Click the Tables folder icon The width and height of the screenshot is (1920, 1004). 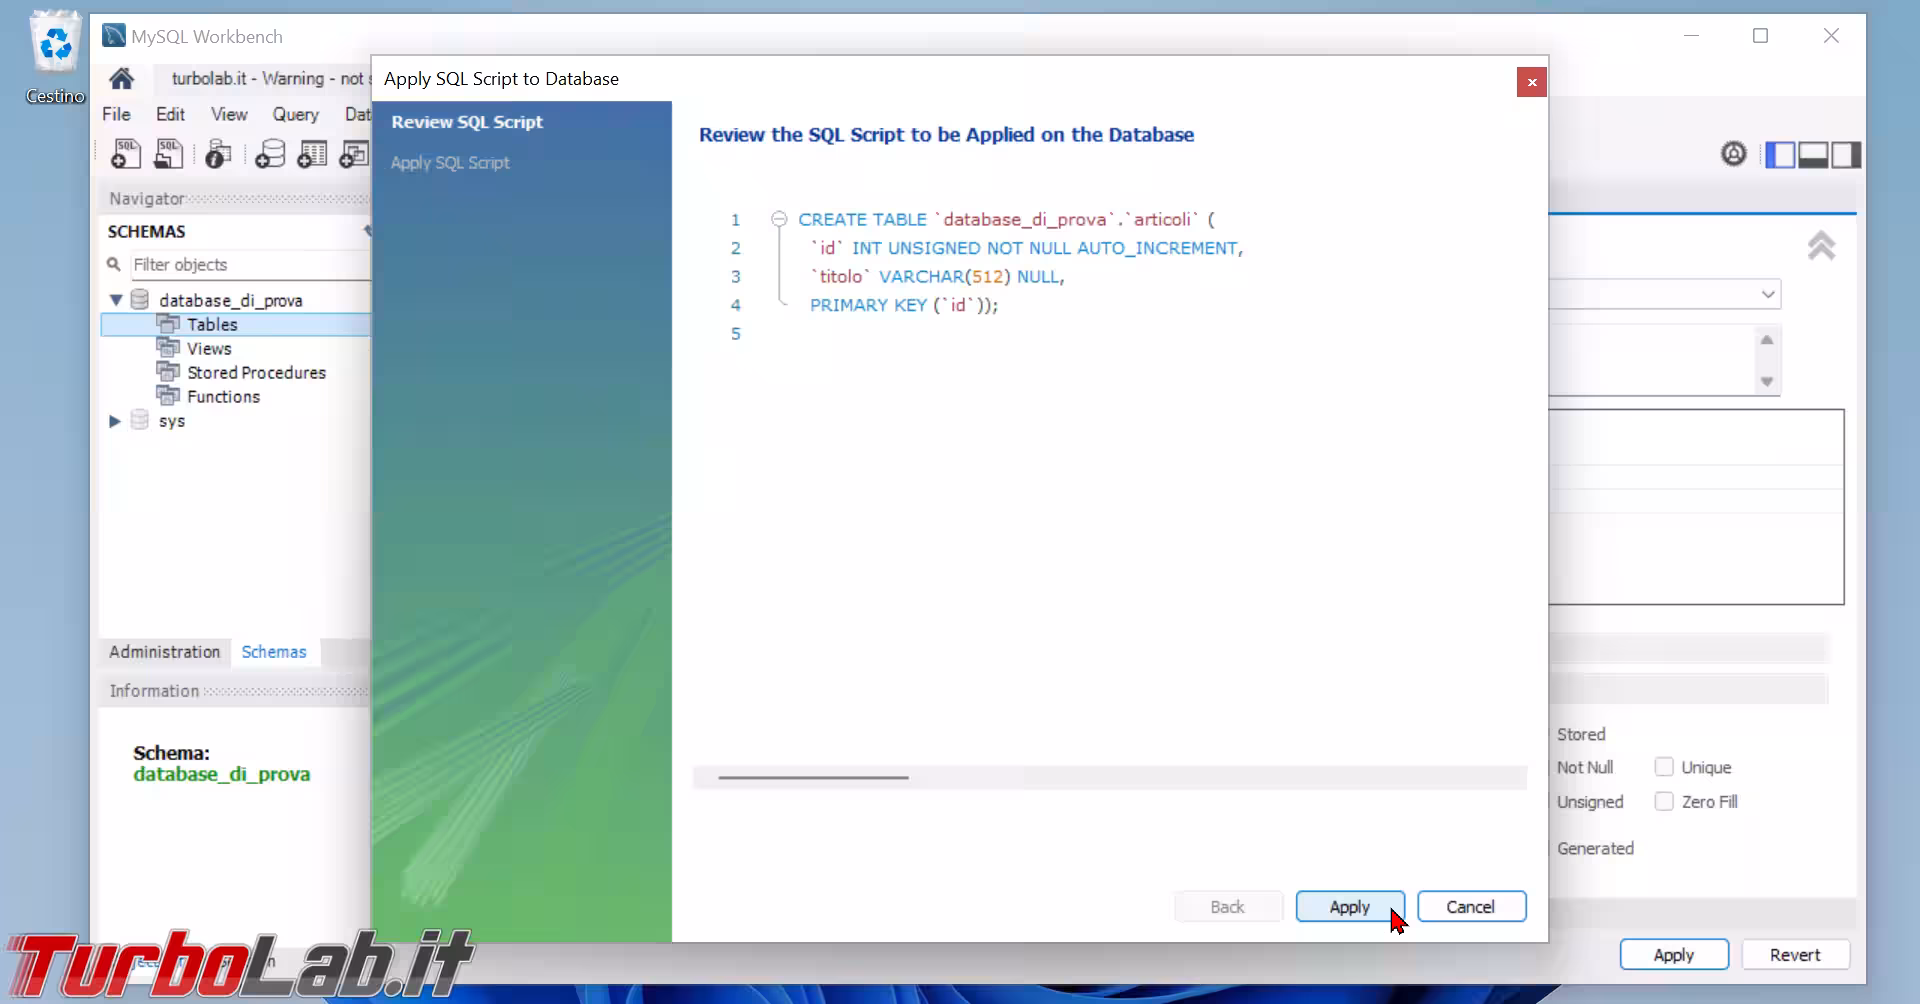pyautogui.click(x=168, y=324)
